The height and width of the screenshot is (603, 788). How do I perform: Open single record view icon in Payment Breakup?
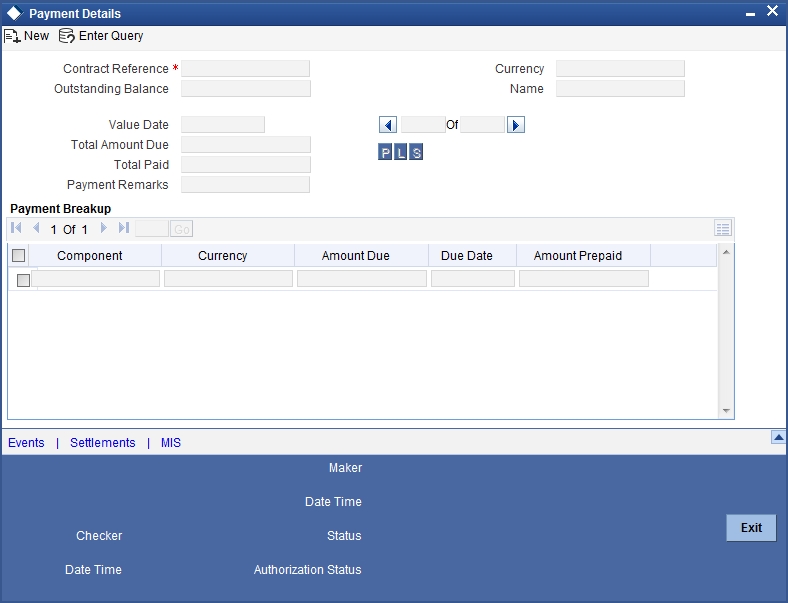(x=723, y=228)
